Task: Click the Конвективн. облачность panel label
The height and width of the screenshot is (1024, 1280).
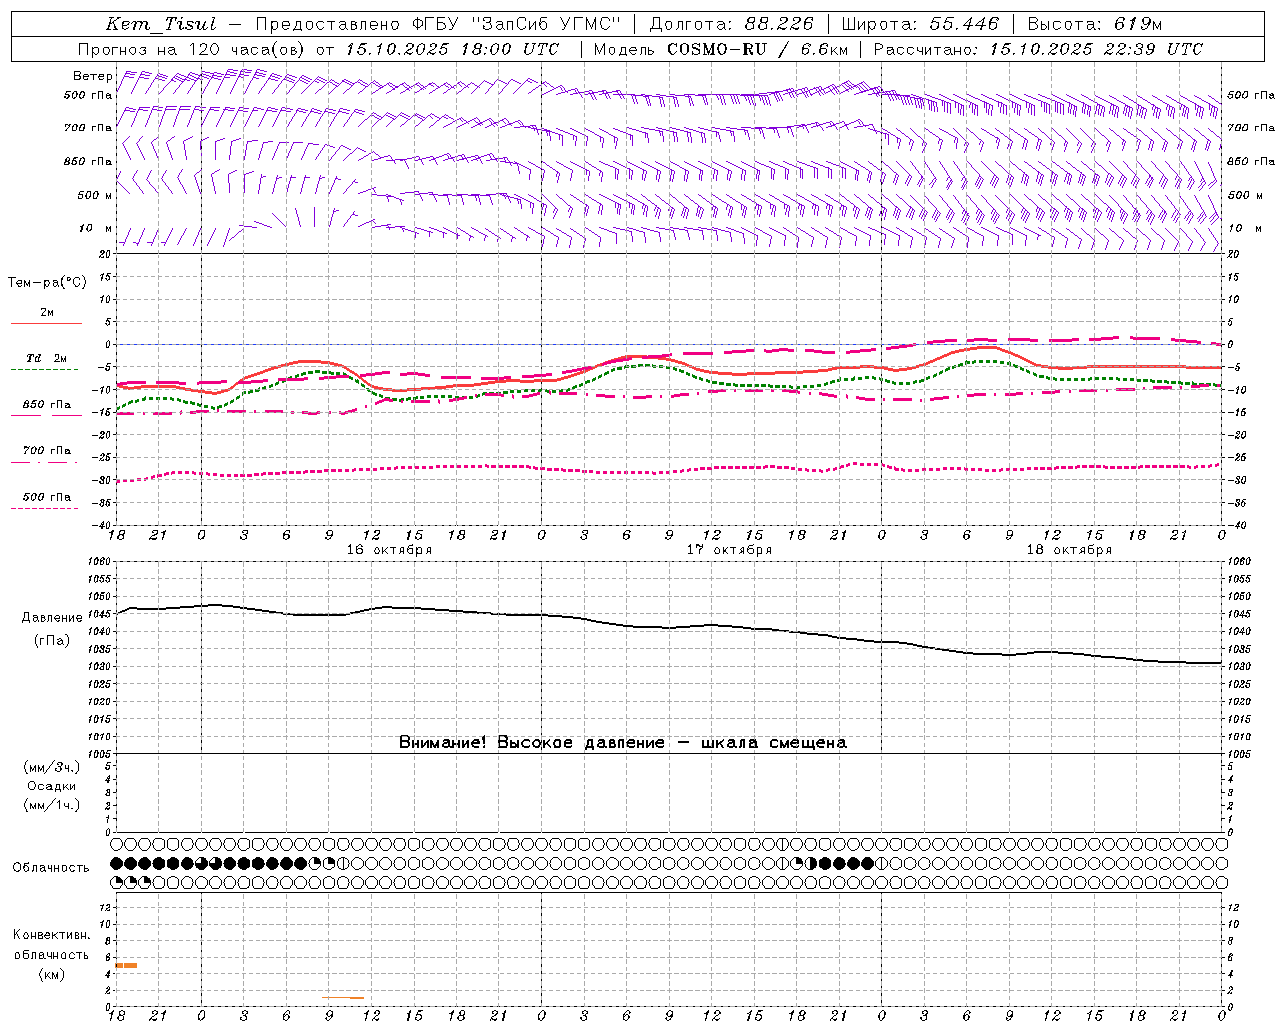Action: tap(51, 945)
